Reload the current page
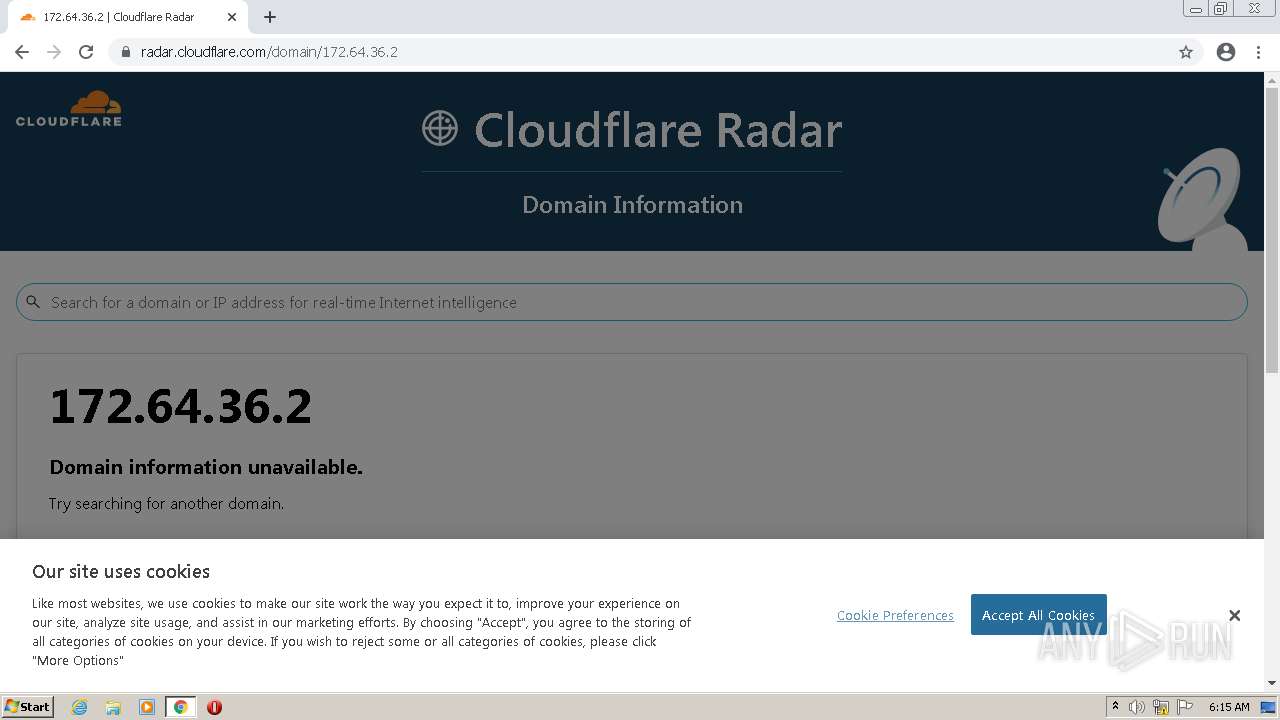 click(x=86, y=52)
